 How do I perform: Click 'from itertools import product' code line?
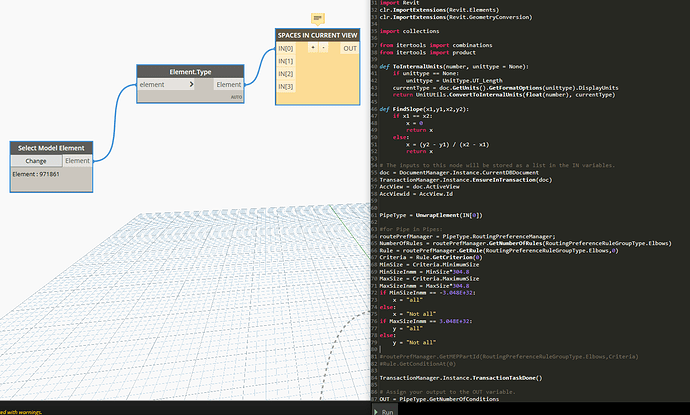427,52
